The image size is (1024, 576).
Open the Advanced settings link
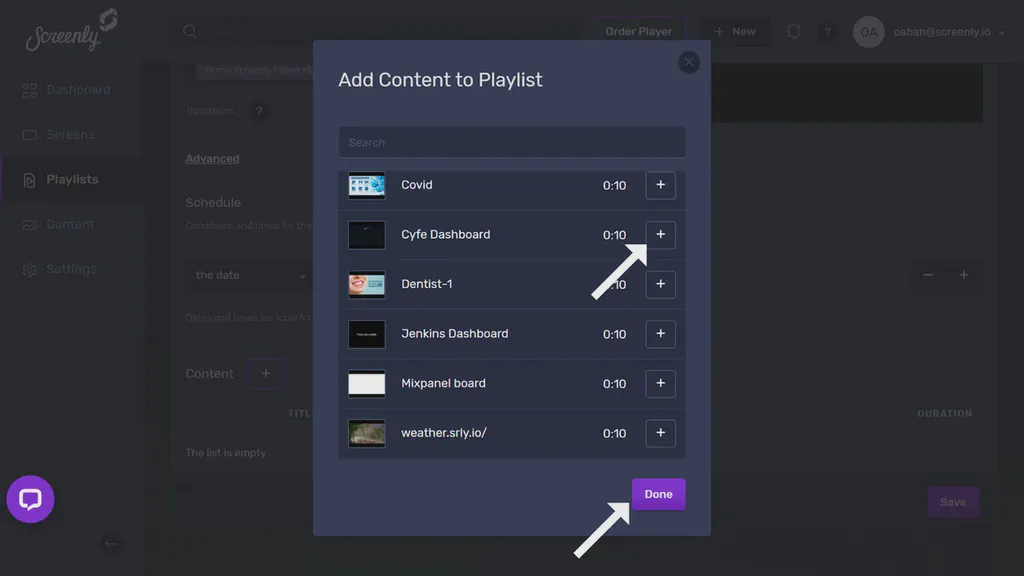[212, 158]
